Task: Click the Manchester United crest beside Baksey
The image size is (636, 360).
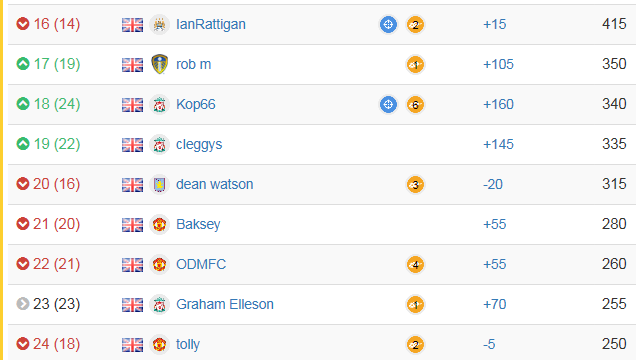Action: click(159, 225)
